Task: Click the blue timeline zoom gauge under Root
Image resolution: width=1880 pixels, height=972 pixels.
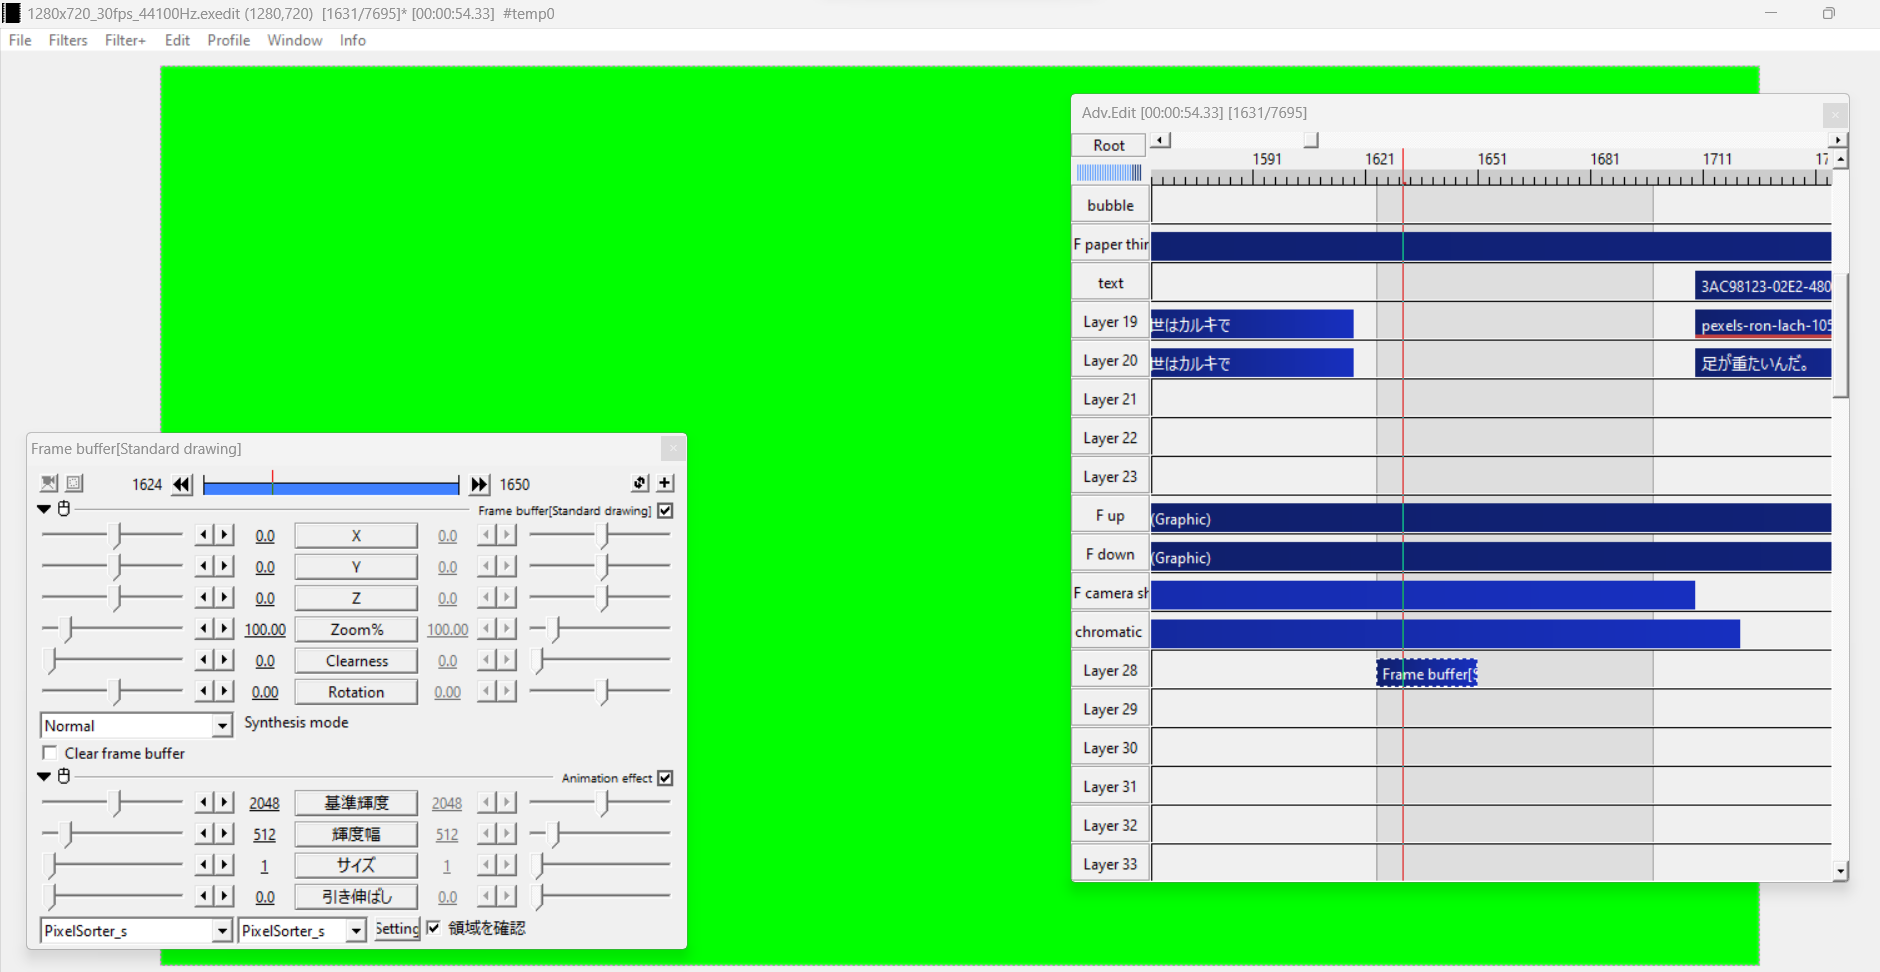Action: click(x=1109, y=172)
